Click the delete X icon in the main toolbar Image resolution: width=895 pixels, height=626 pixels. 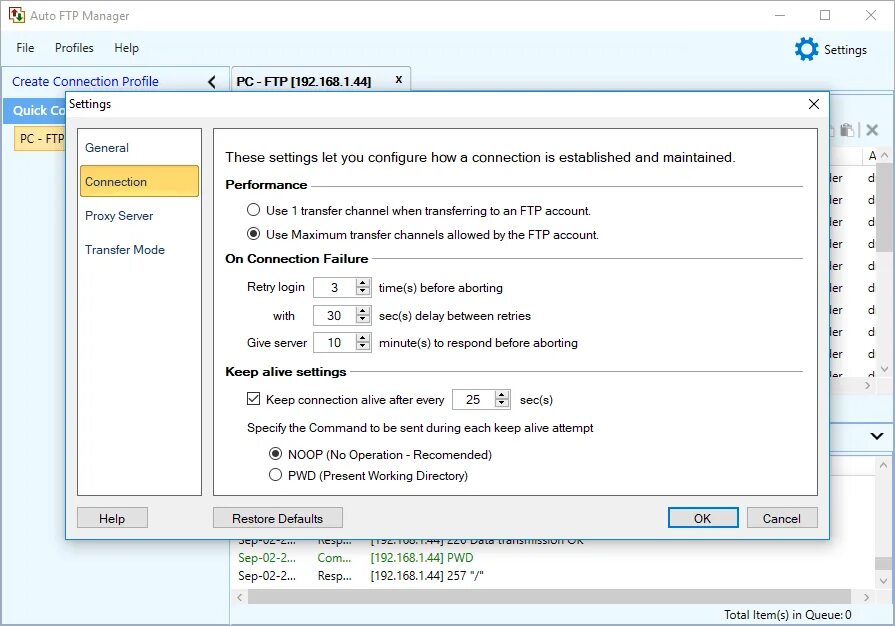tap(872, 130)
